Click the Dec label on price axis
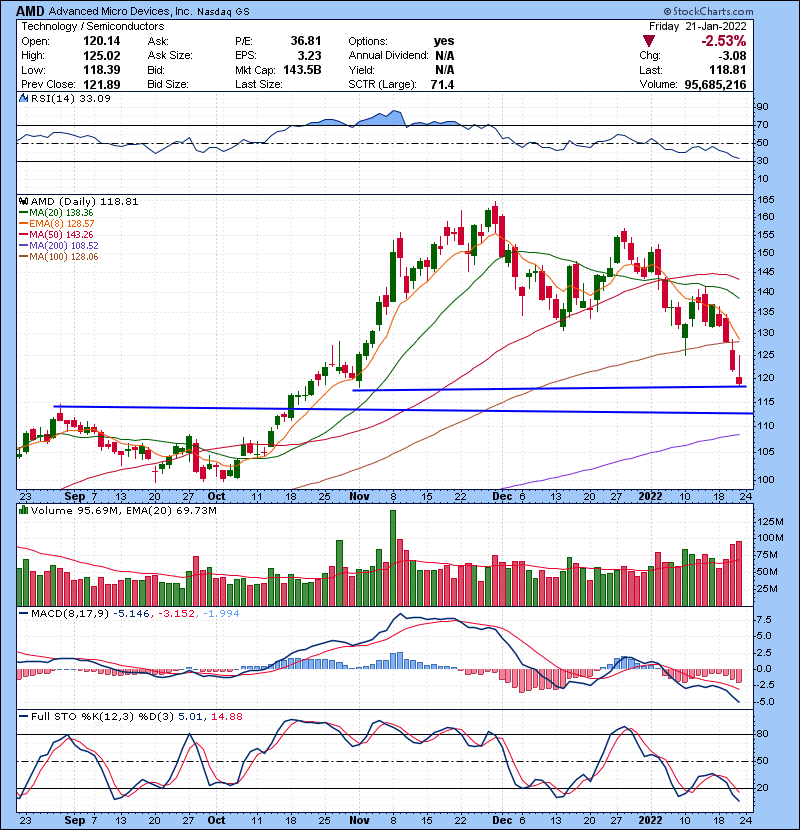 tap(502, 496)
